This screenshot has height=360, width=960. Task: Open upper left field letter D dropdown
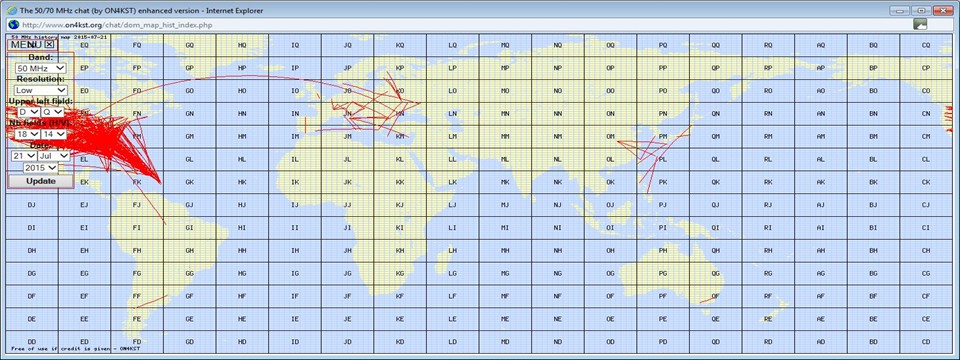coord(28,112)
